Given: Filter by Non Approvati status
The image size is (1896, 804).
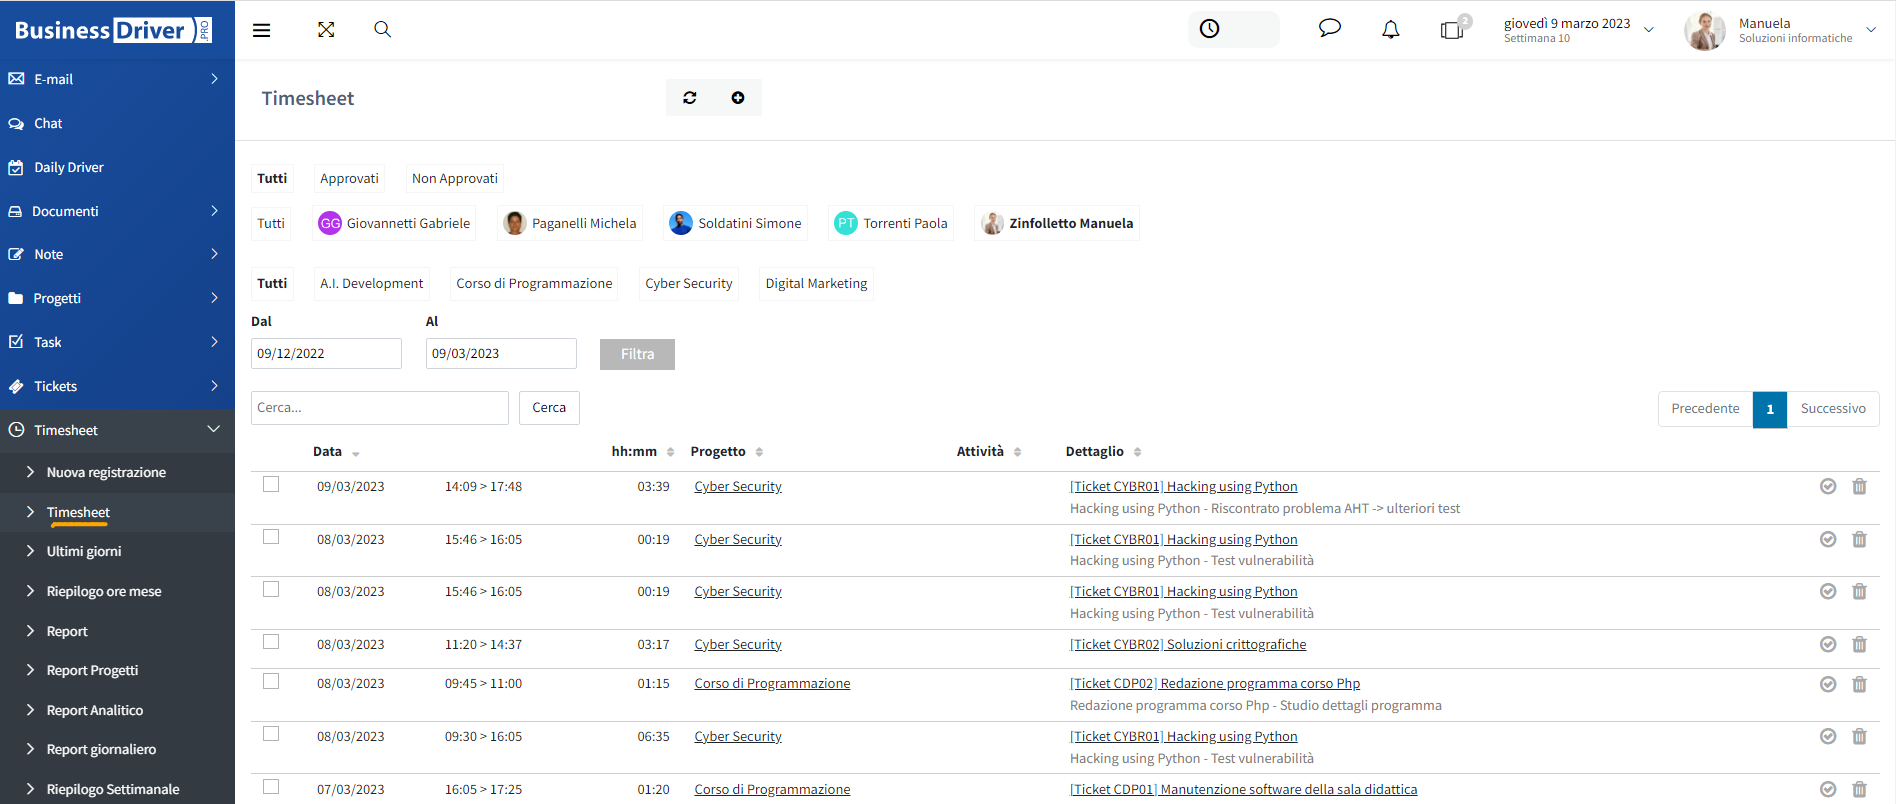Looking at the screenshot, I should tap(455, 178).
